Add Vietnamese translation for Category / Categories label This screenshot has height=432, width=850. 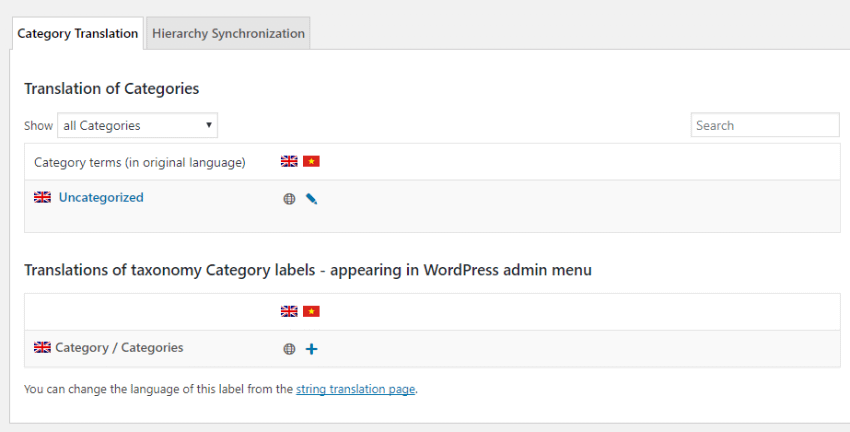(x=311, y=349)
